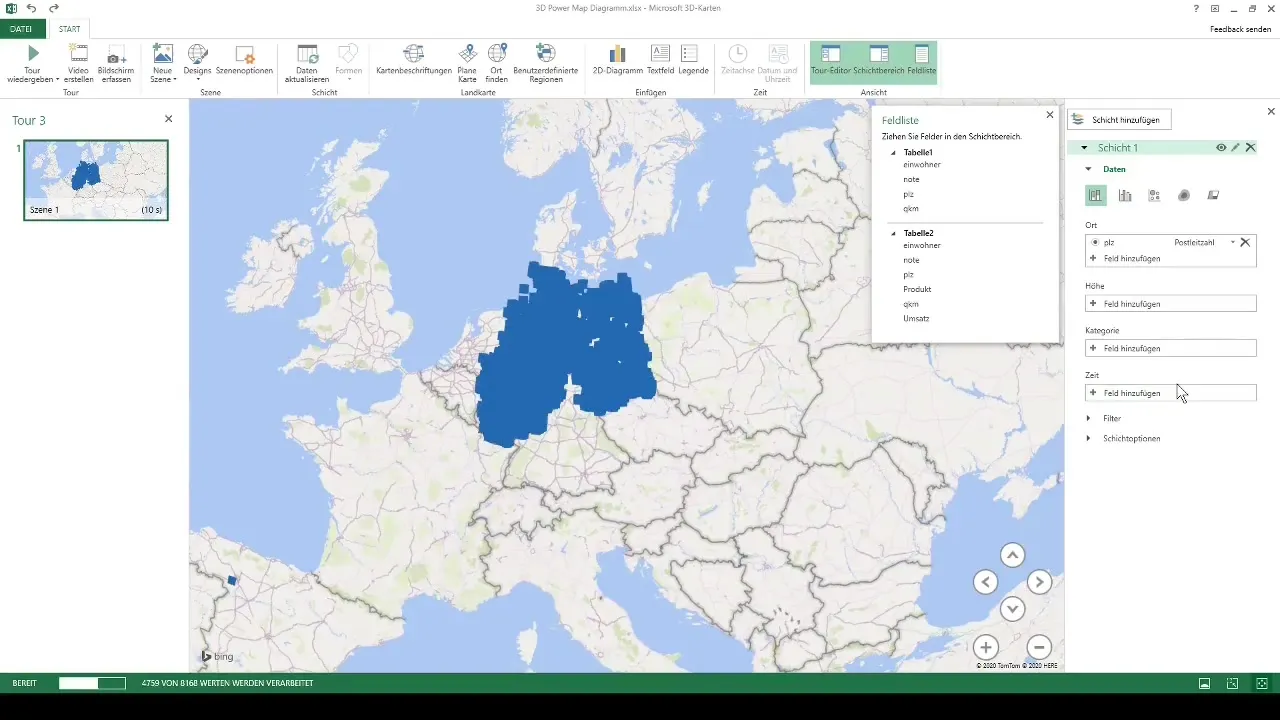Select einwohner field under Tabelle1
The width and height of the screenshot is (1280, 720).
[921, 164]
